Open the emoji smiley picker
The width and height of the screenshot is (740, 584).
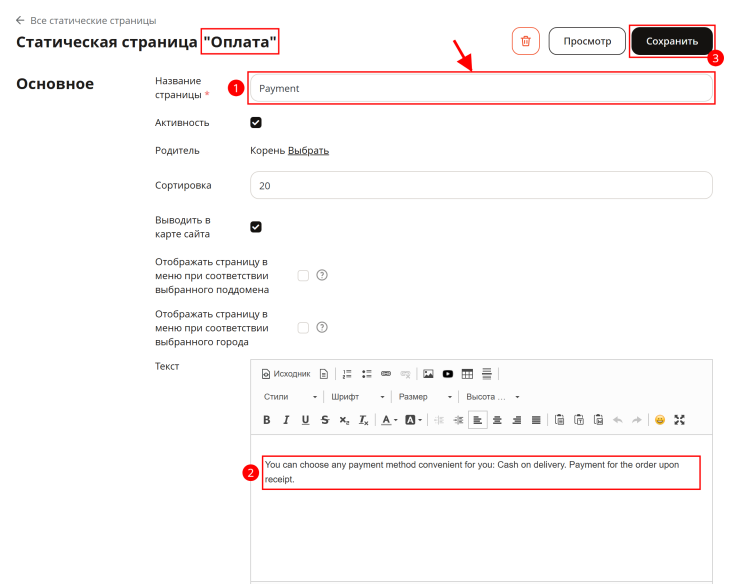660,420
